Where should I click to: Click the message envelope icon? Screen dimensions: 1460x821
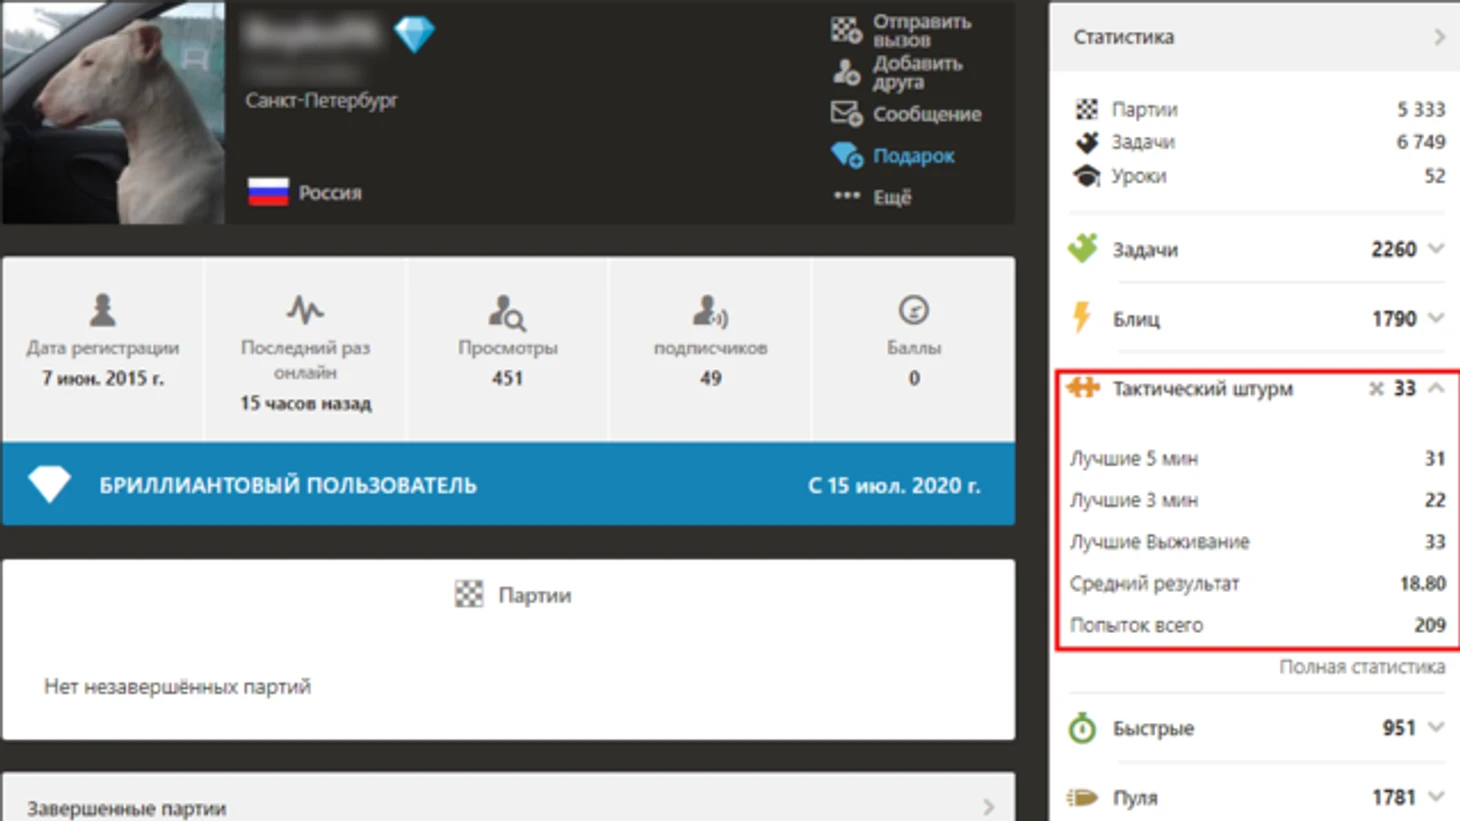pos(846,114)
